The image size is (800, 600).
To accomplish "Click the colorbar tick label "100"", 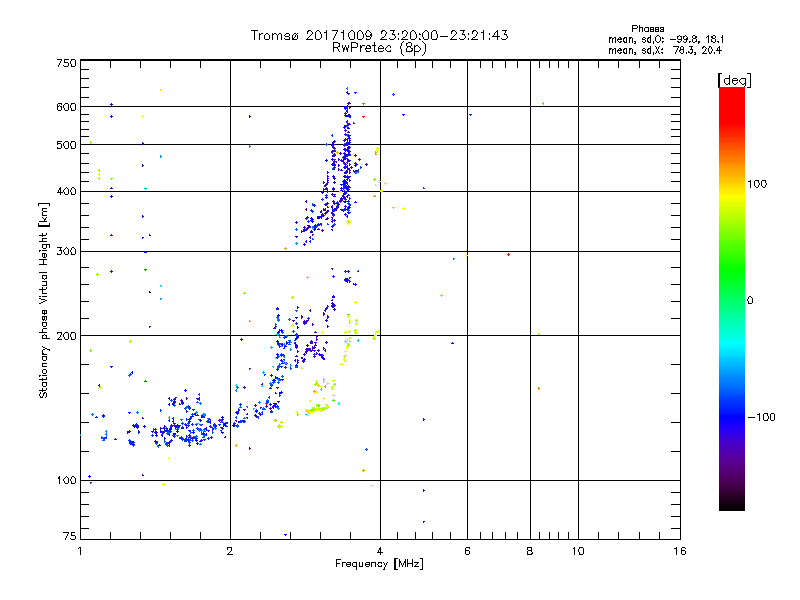I will (x=757, y=184).
